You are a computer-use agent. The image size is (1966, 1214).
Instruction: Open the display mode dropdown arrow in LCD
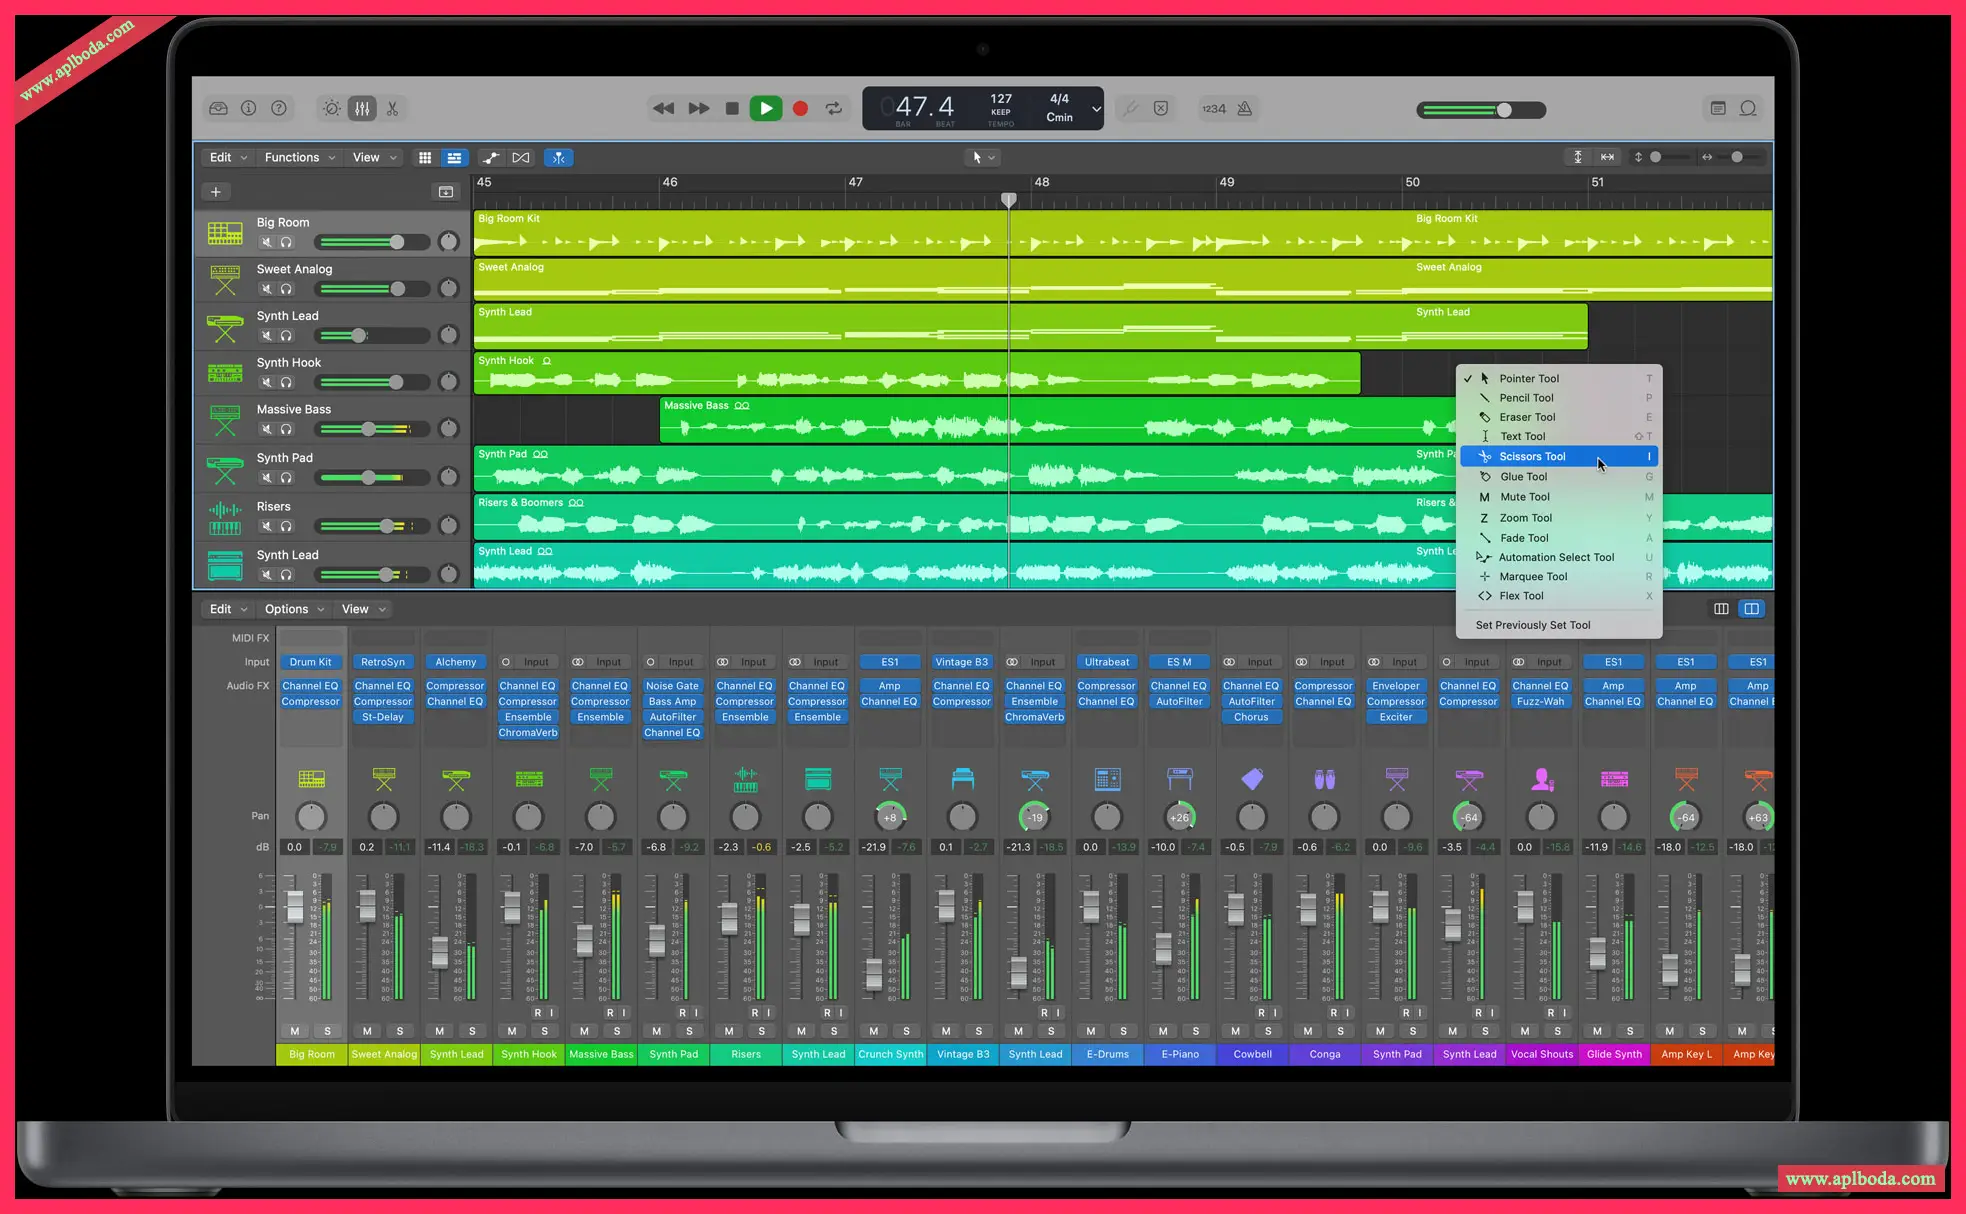pos(1096,109)
